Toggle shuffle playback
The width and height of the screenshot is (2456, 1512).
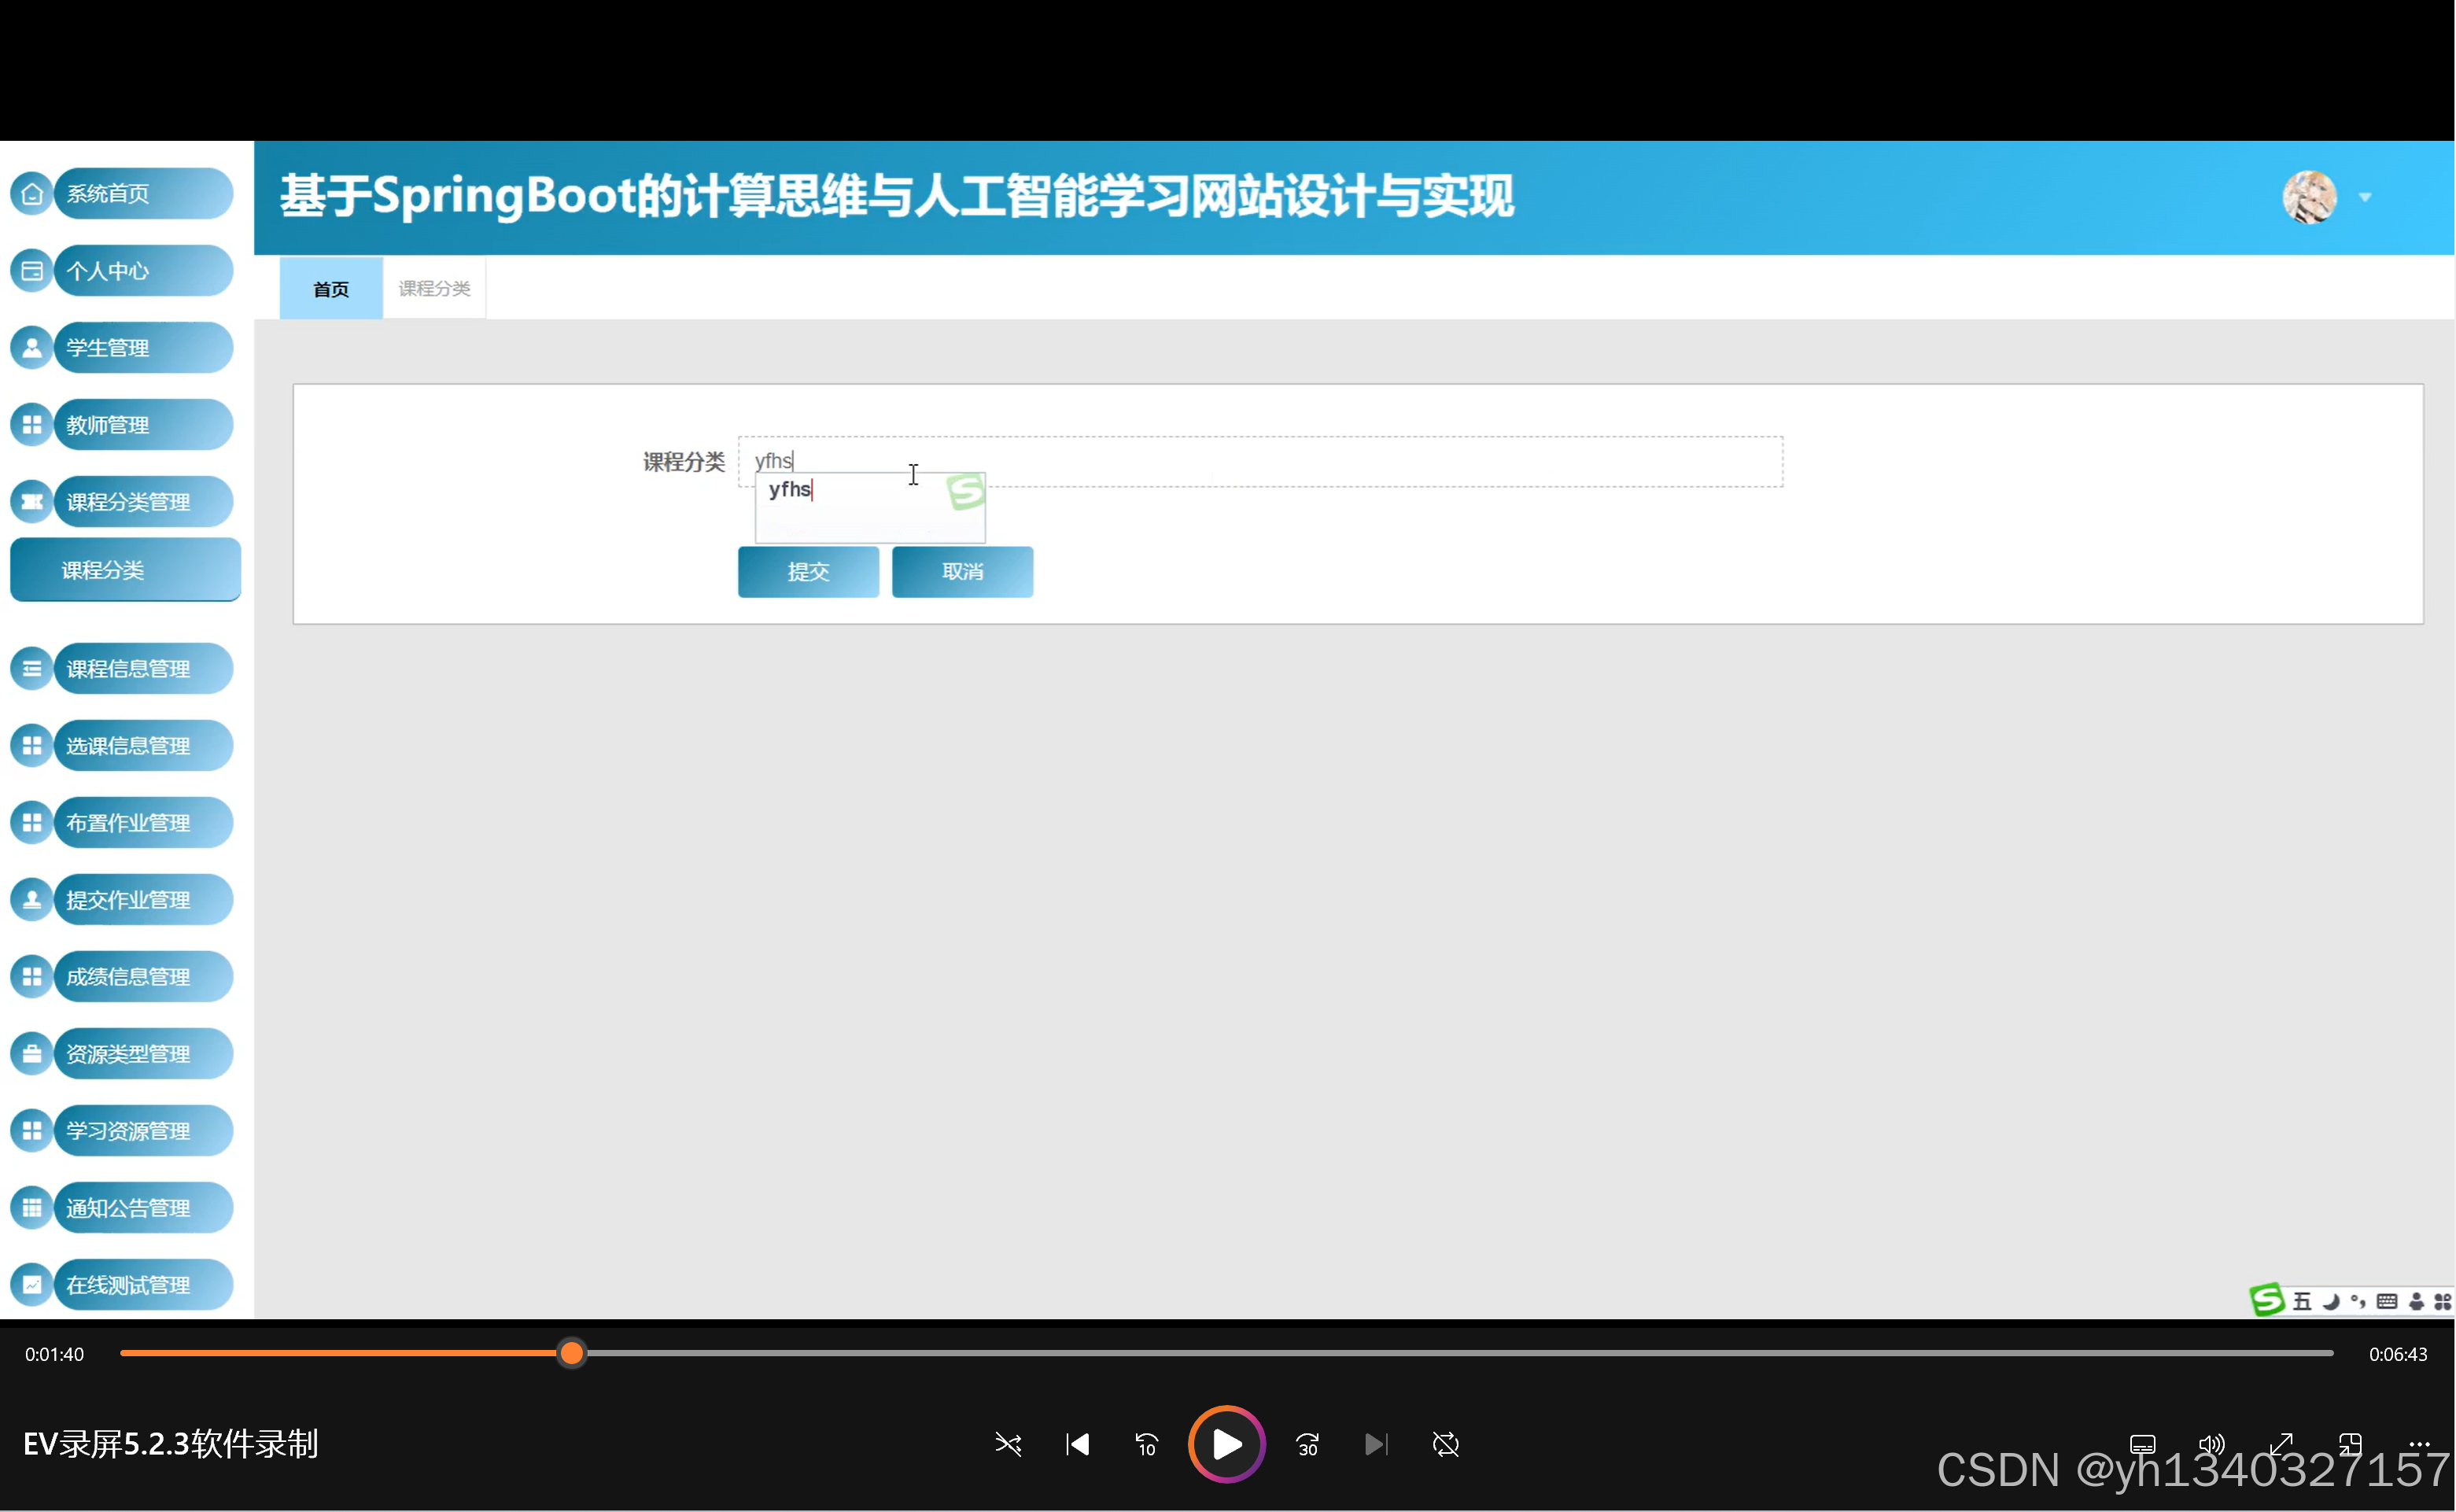(1008, 1445)
